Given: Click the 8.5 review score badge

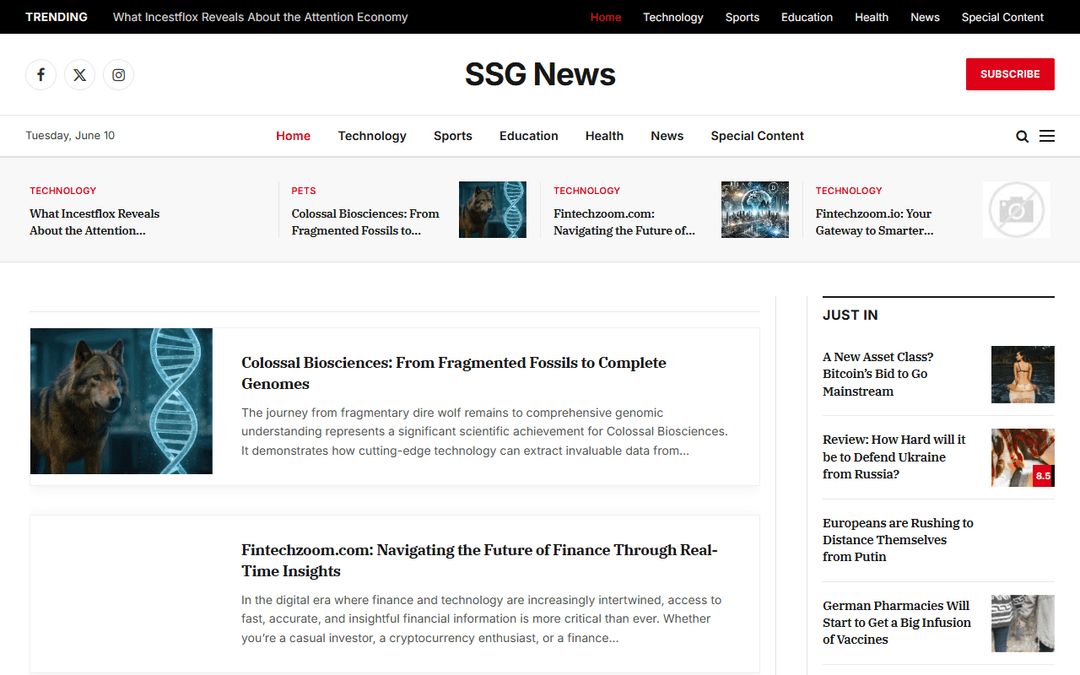Looking at the screenshot, I should coord(1043,475).
